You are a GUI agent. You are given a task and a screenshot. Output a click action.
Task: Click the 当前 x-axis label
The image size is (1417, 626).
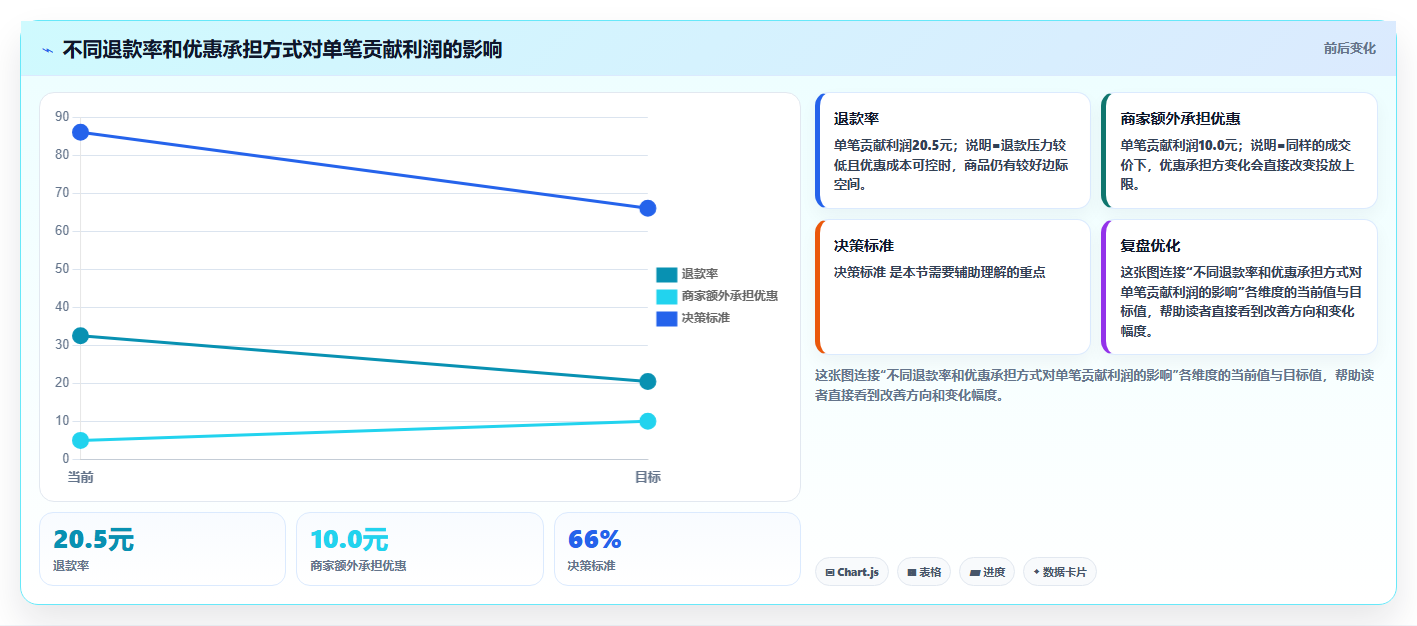click(81, 477)
